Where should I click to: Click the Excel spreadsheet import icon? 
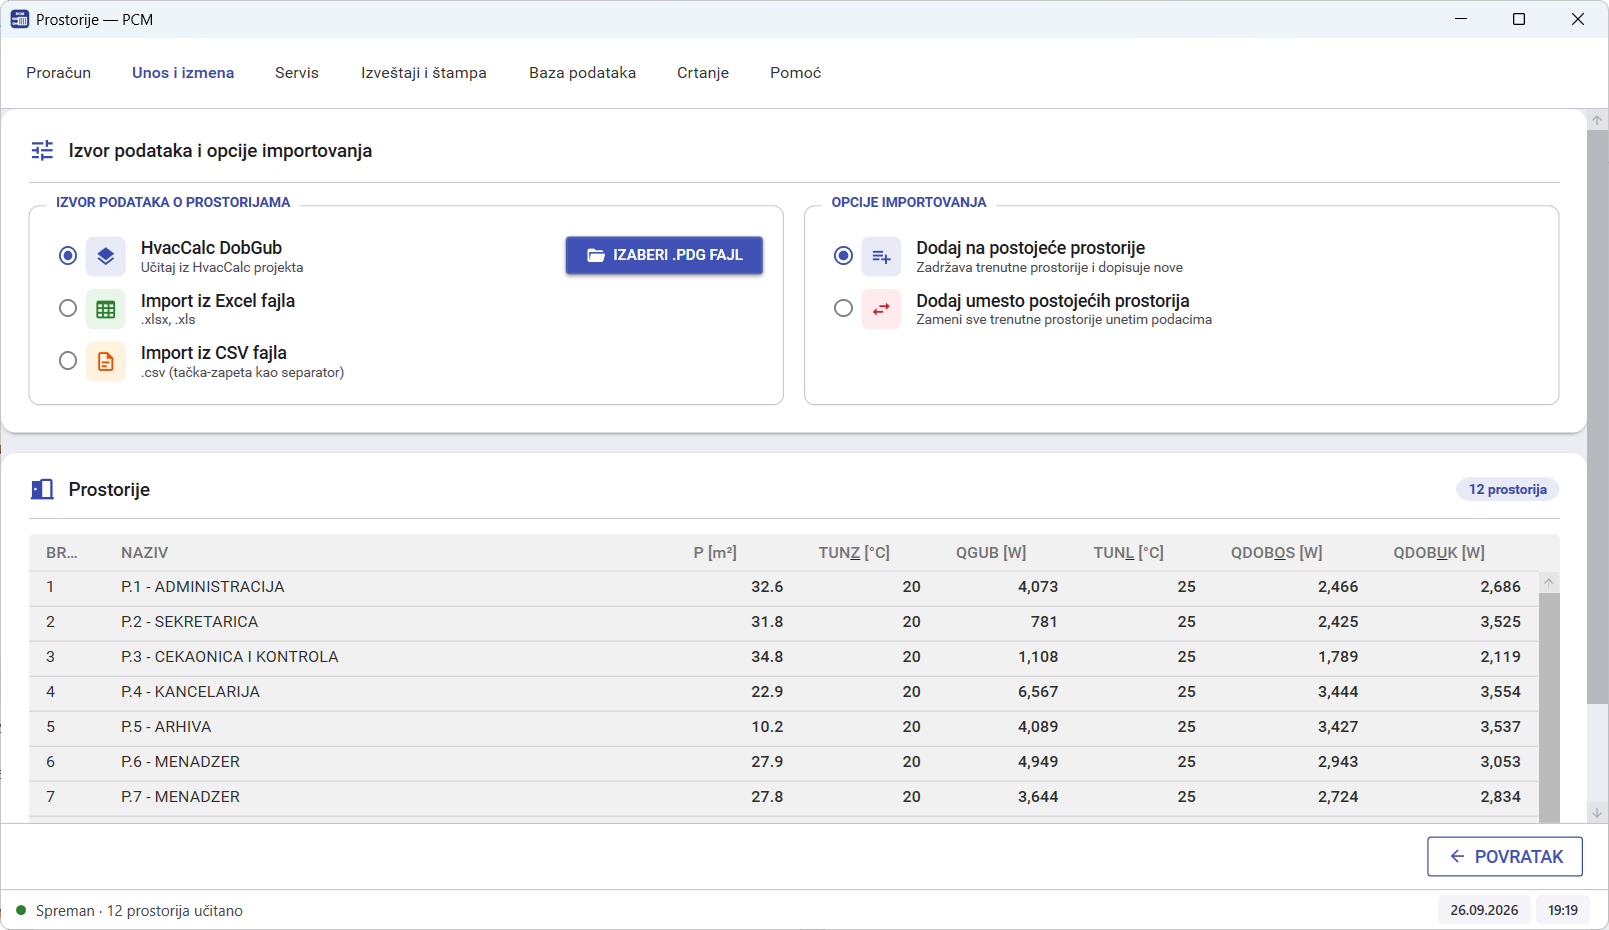pyautogui.click(x=105, y=309)
